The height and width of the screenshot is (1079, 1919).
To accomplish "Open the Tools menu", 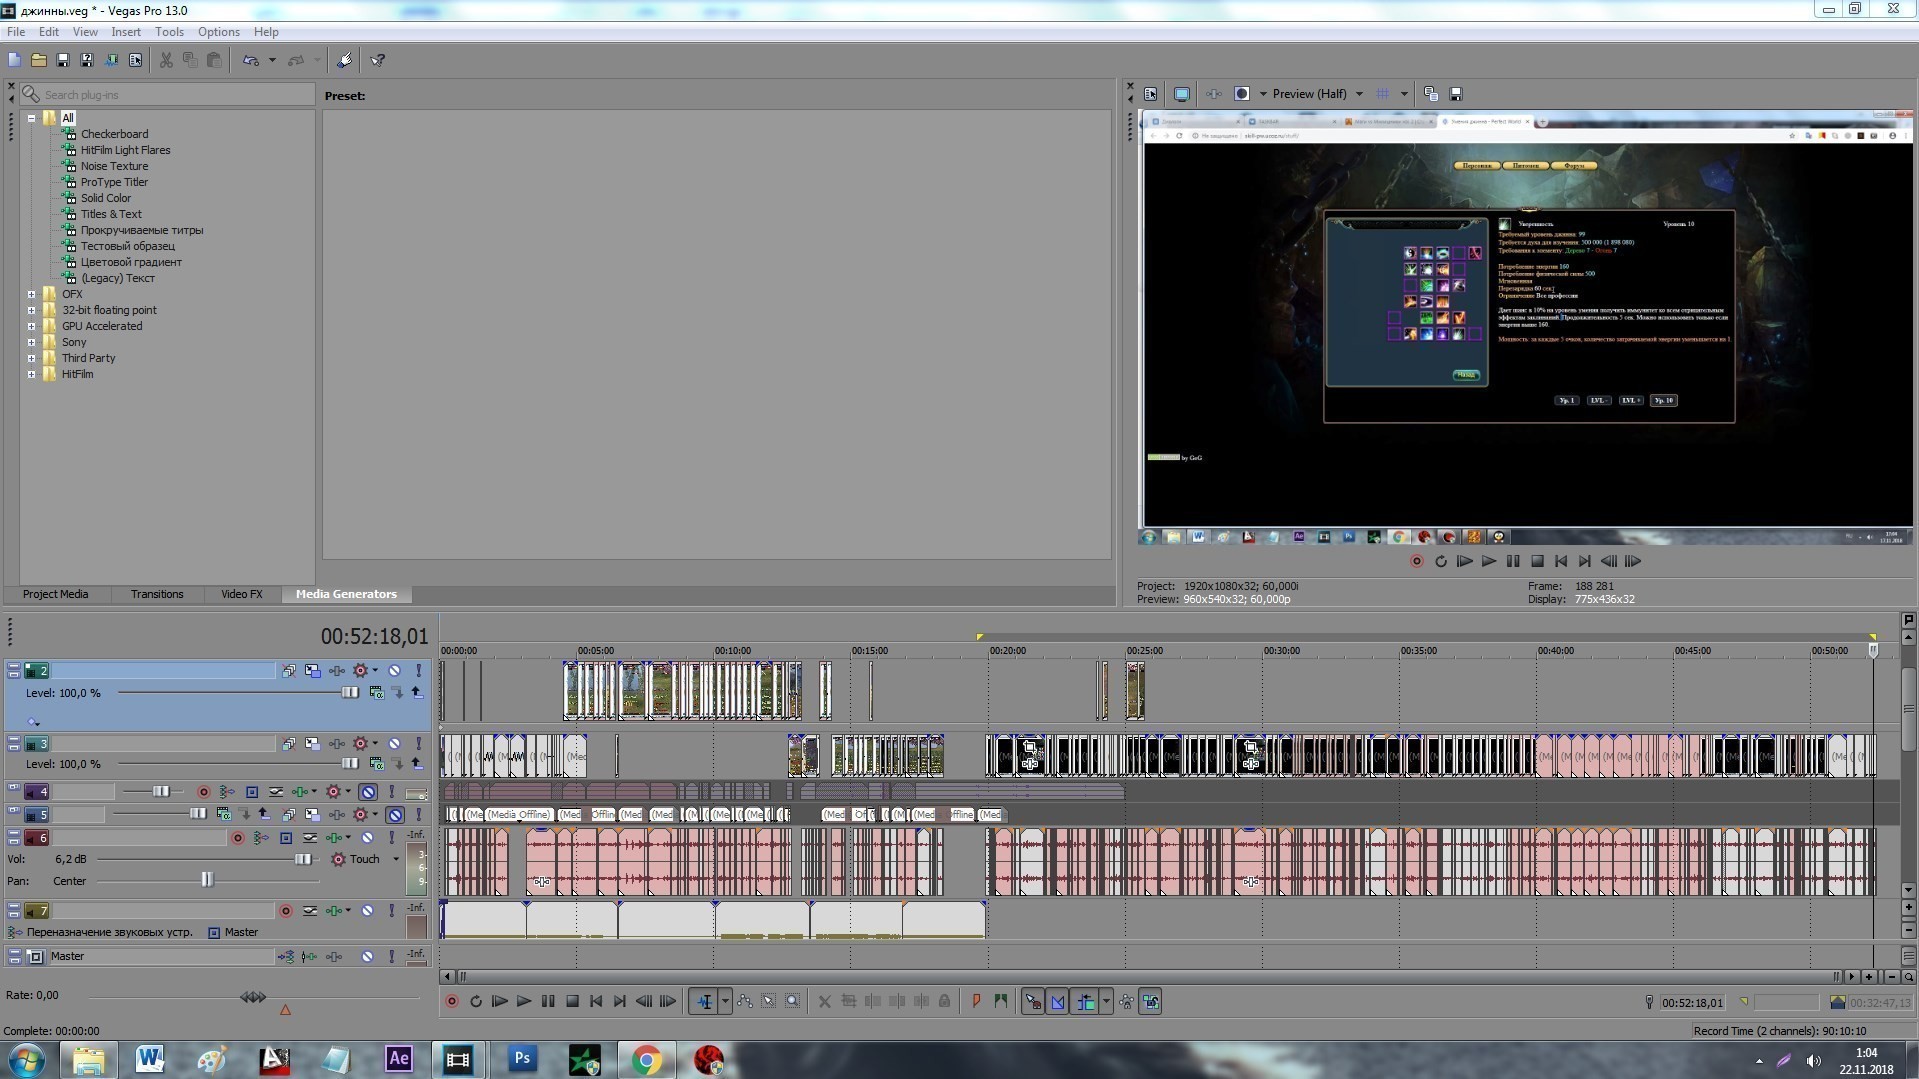I will (x=169, y=32).
